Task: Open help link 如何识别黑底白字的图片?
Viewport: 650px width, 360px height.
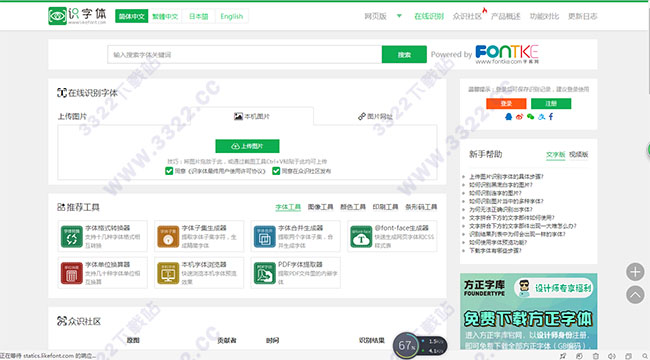Action: pos(501,185)
